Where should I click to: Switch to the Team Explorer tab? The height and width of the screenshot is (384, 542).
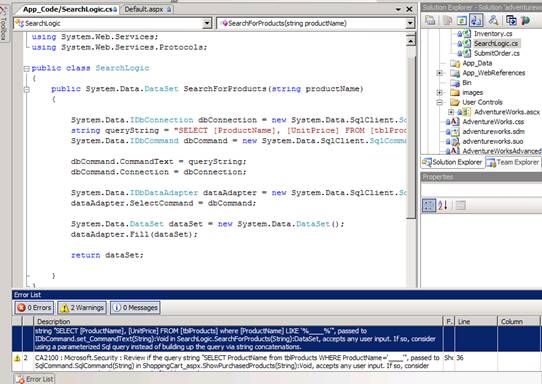coord(513,162)
